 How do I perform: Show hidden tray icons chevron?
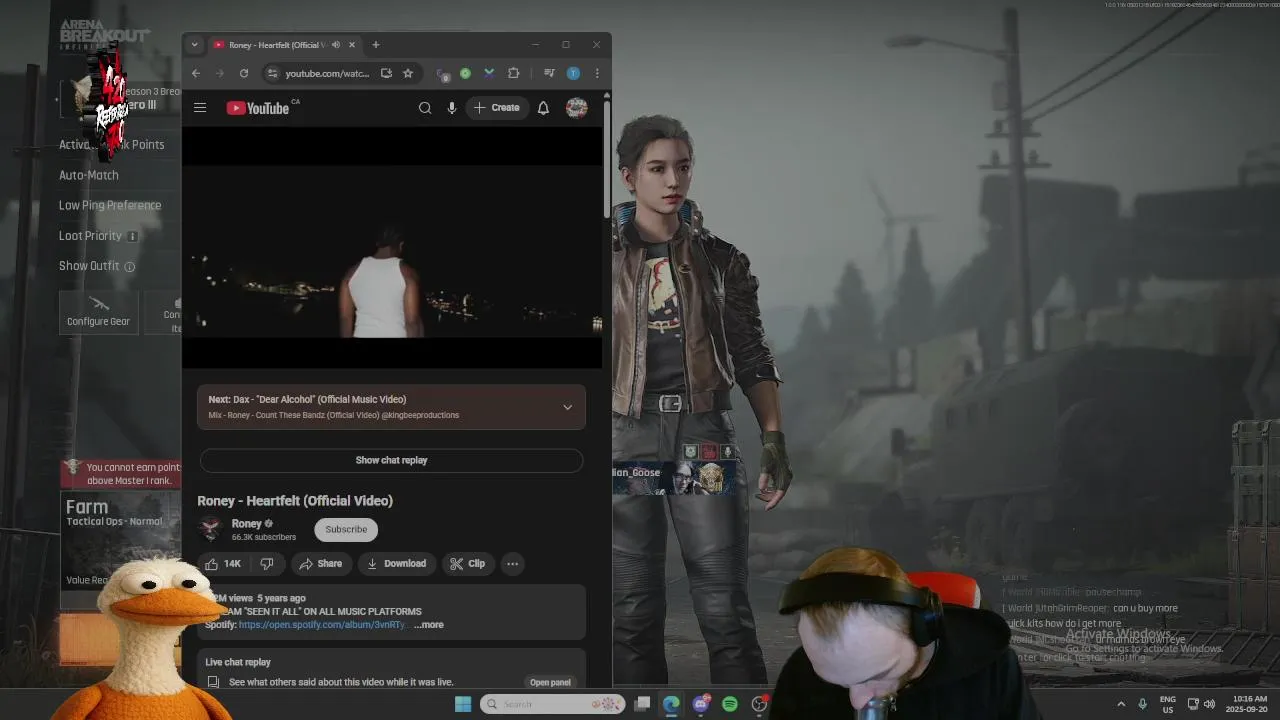pos(1121,704)
